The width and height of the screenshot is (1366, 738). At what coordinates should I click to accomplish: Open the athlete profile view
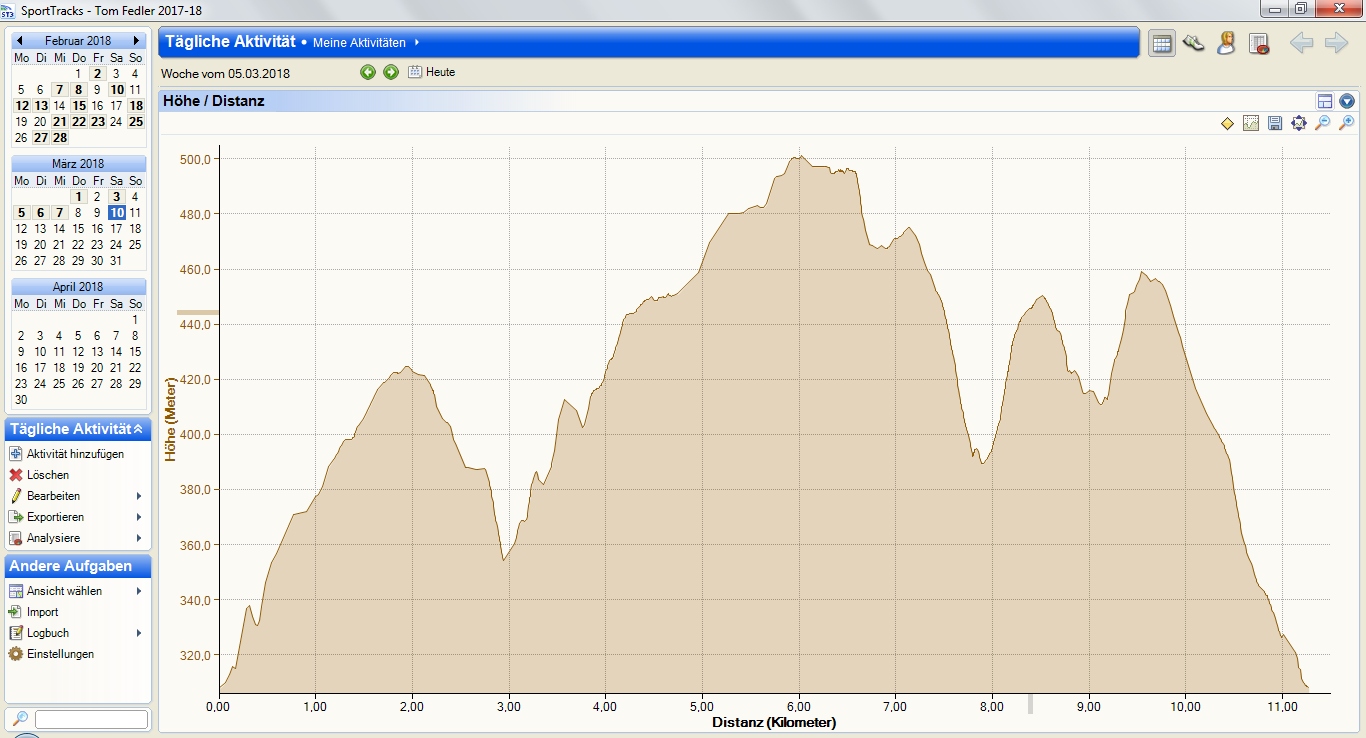1226,43
